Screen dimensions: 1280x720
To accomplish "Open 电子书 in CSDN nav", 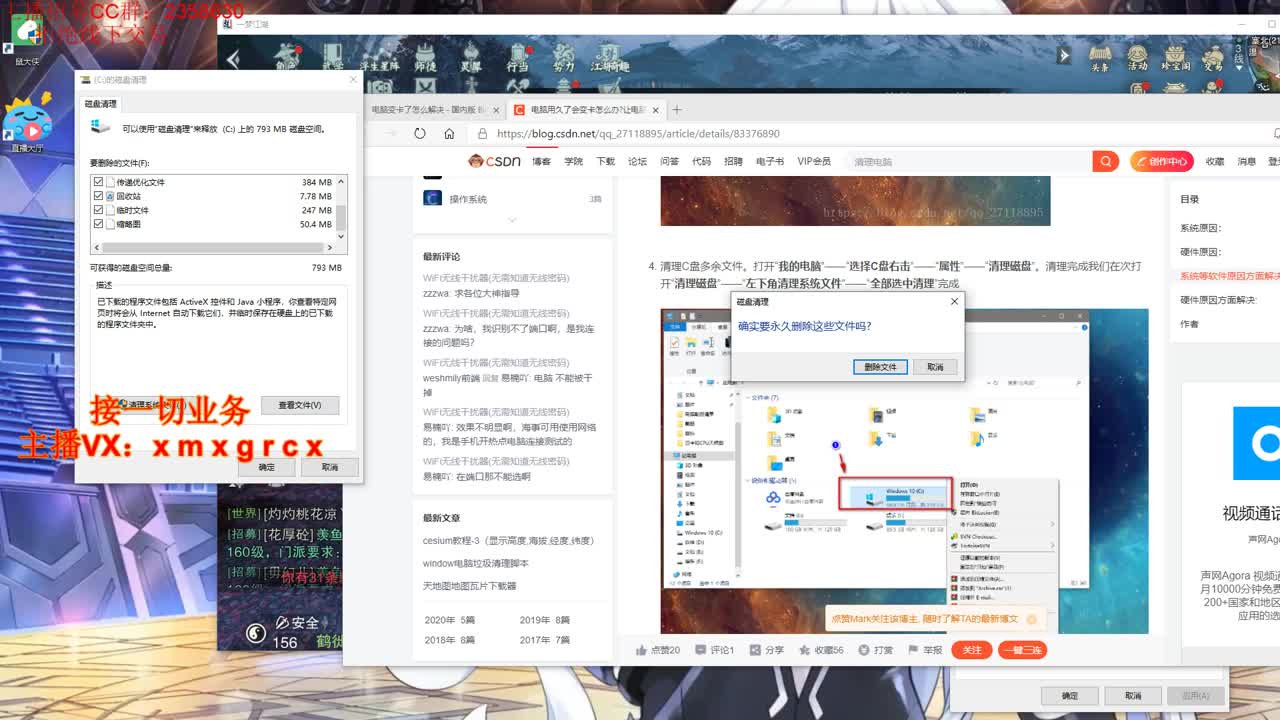I will click(770, 161).
